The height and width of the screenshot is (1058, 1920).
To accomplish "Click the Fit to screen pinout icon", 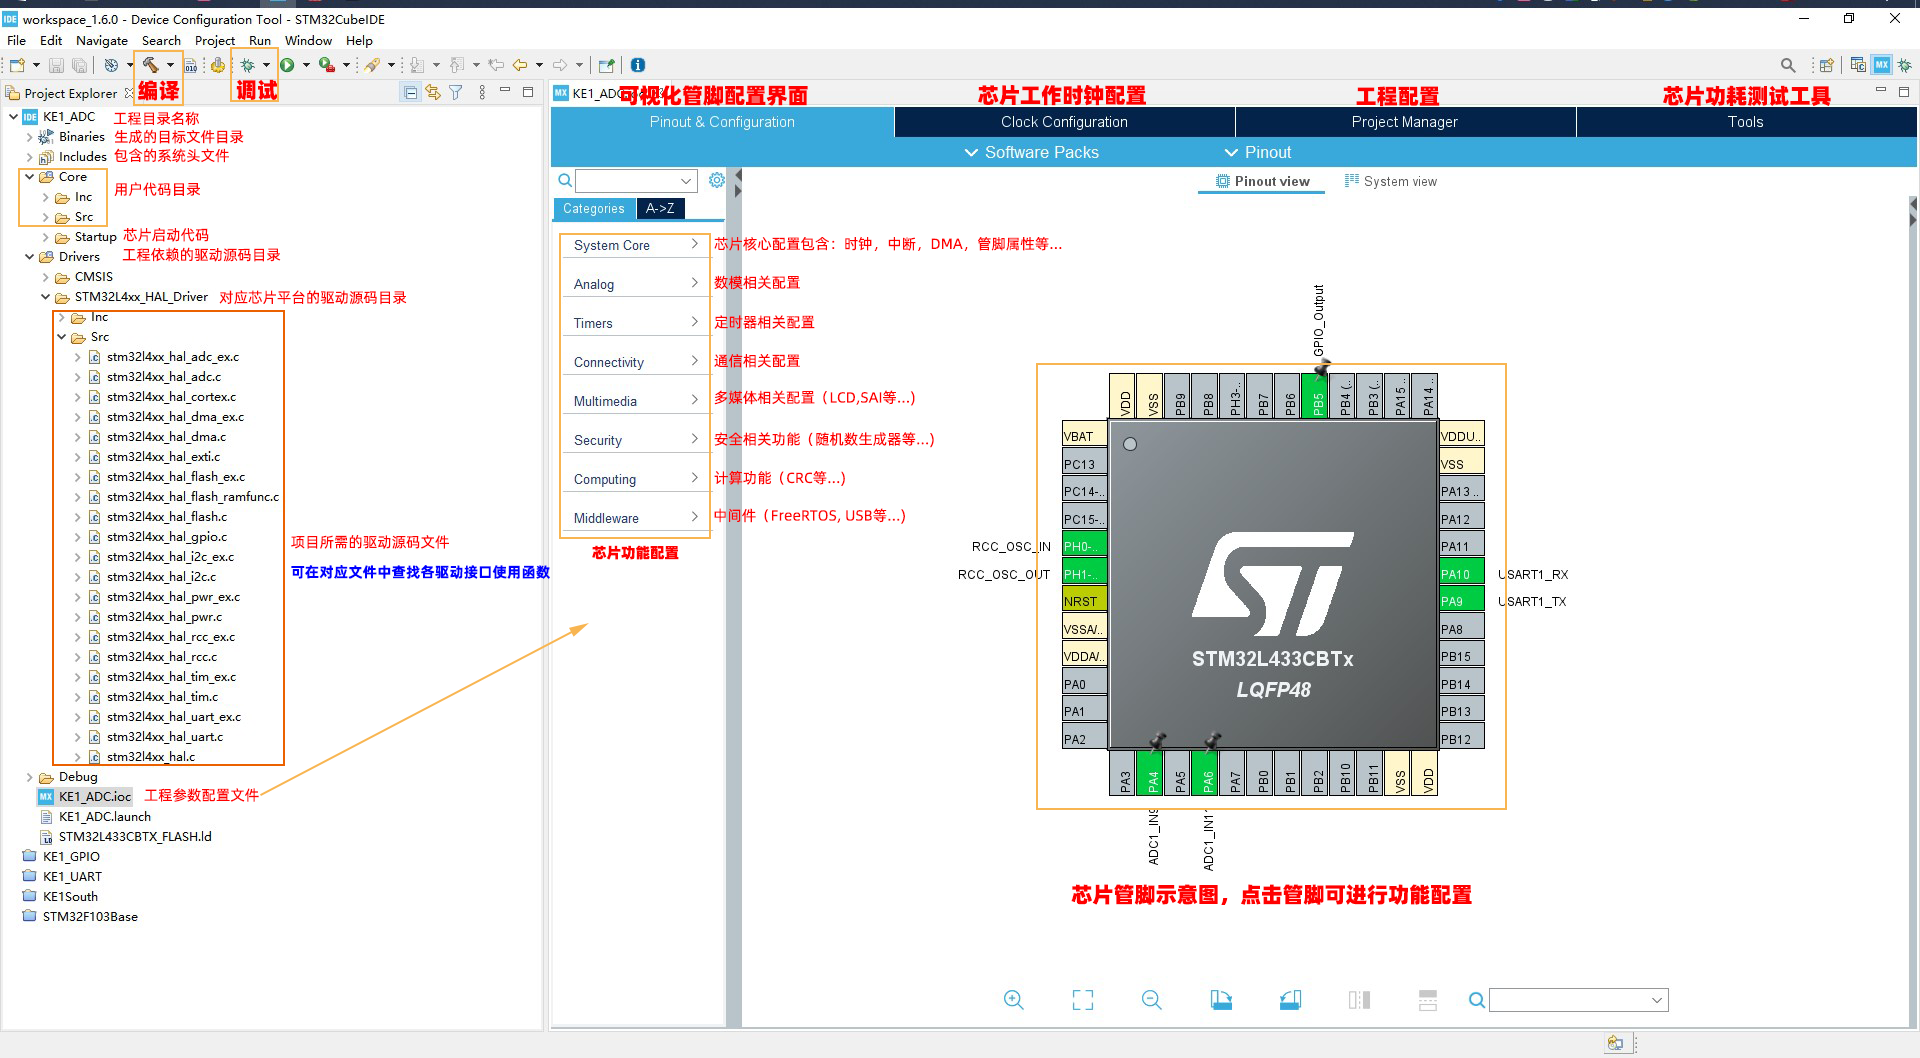I will point(1083,1000).
